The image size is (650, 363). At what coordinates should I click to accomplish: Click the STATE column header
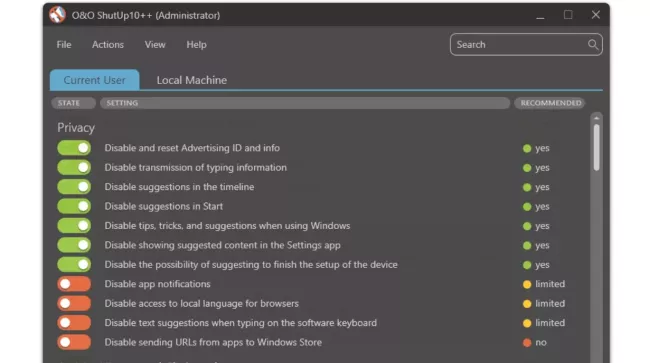(73, 103)
